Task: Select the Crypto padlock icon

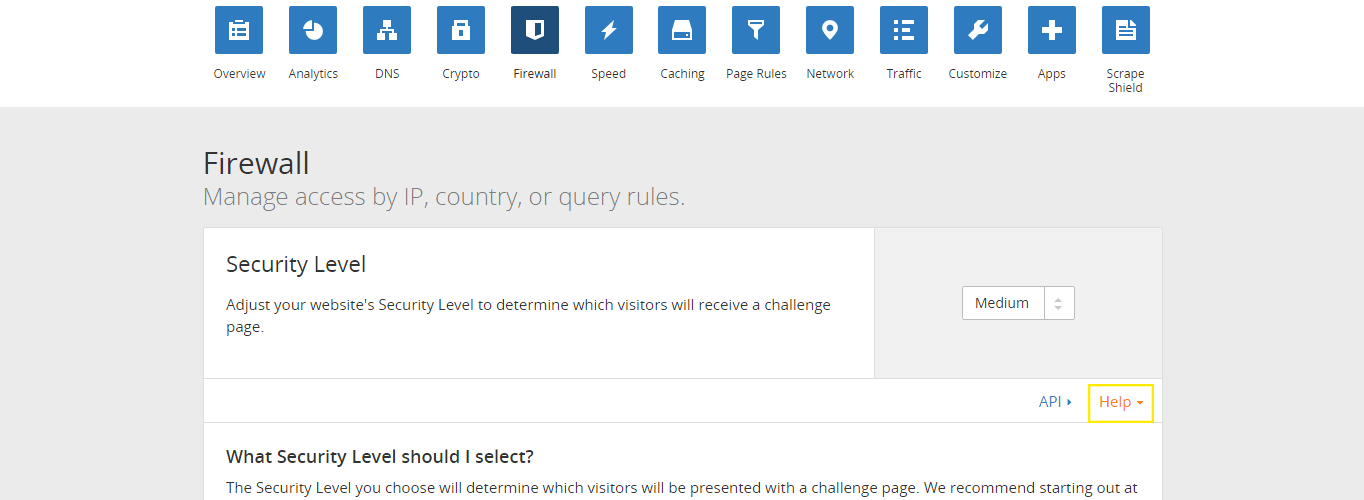Action: (x=461, y=30)
